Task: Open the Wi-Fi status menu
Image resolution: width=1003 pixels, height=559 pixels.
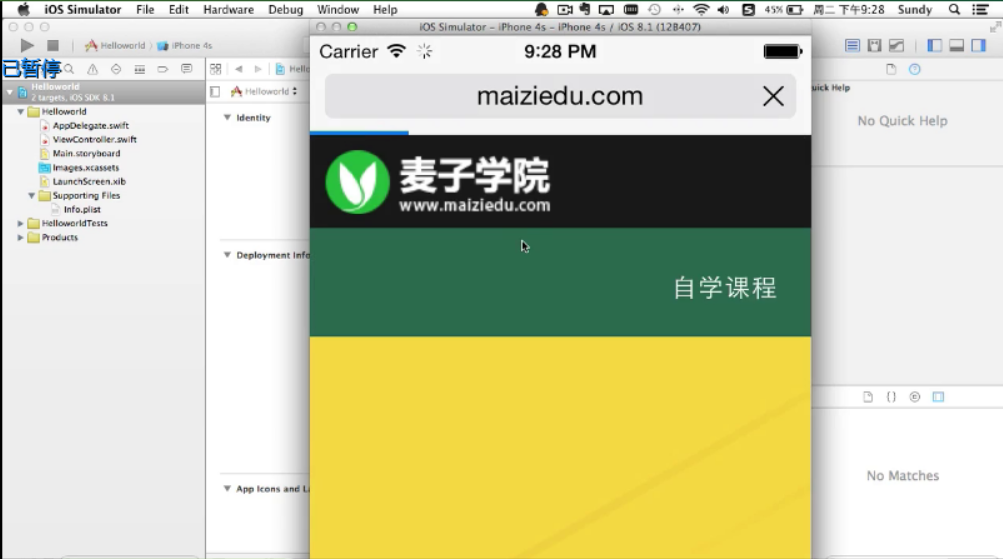Action: pos(702,10)
